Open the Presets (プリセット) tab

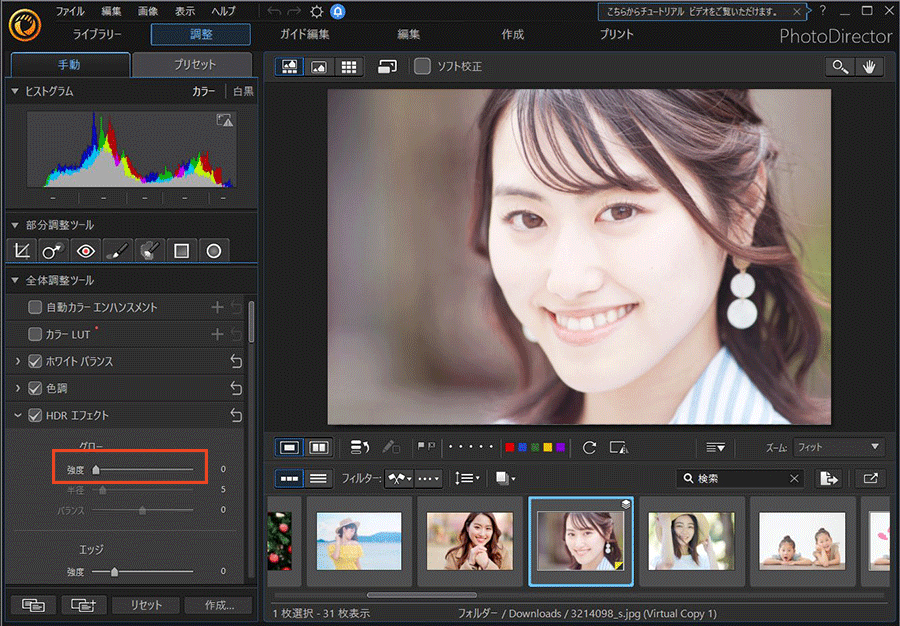(x=193, y=64)
